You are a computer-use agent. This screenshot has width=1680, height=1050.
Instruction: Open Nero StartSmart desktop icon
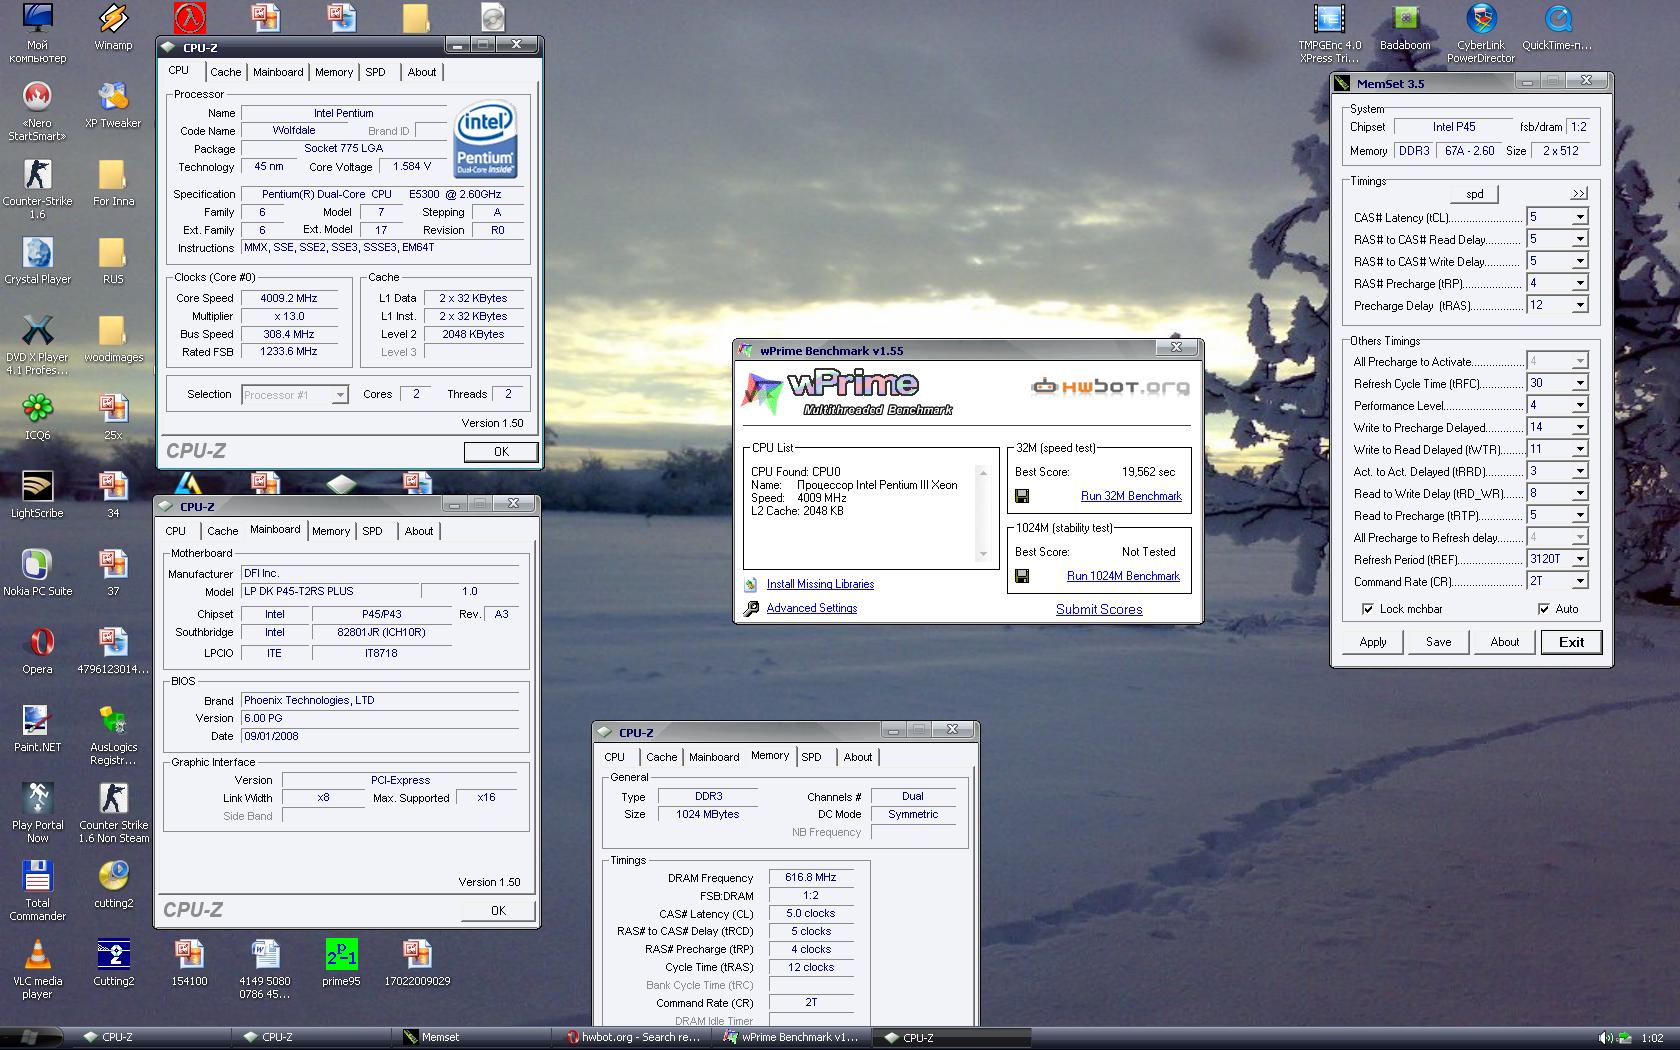coord(37,110)
